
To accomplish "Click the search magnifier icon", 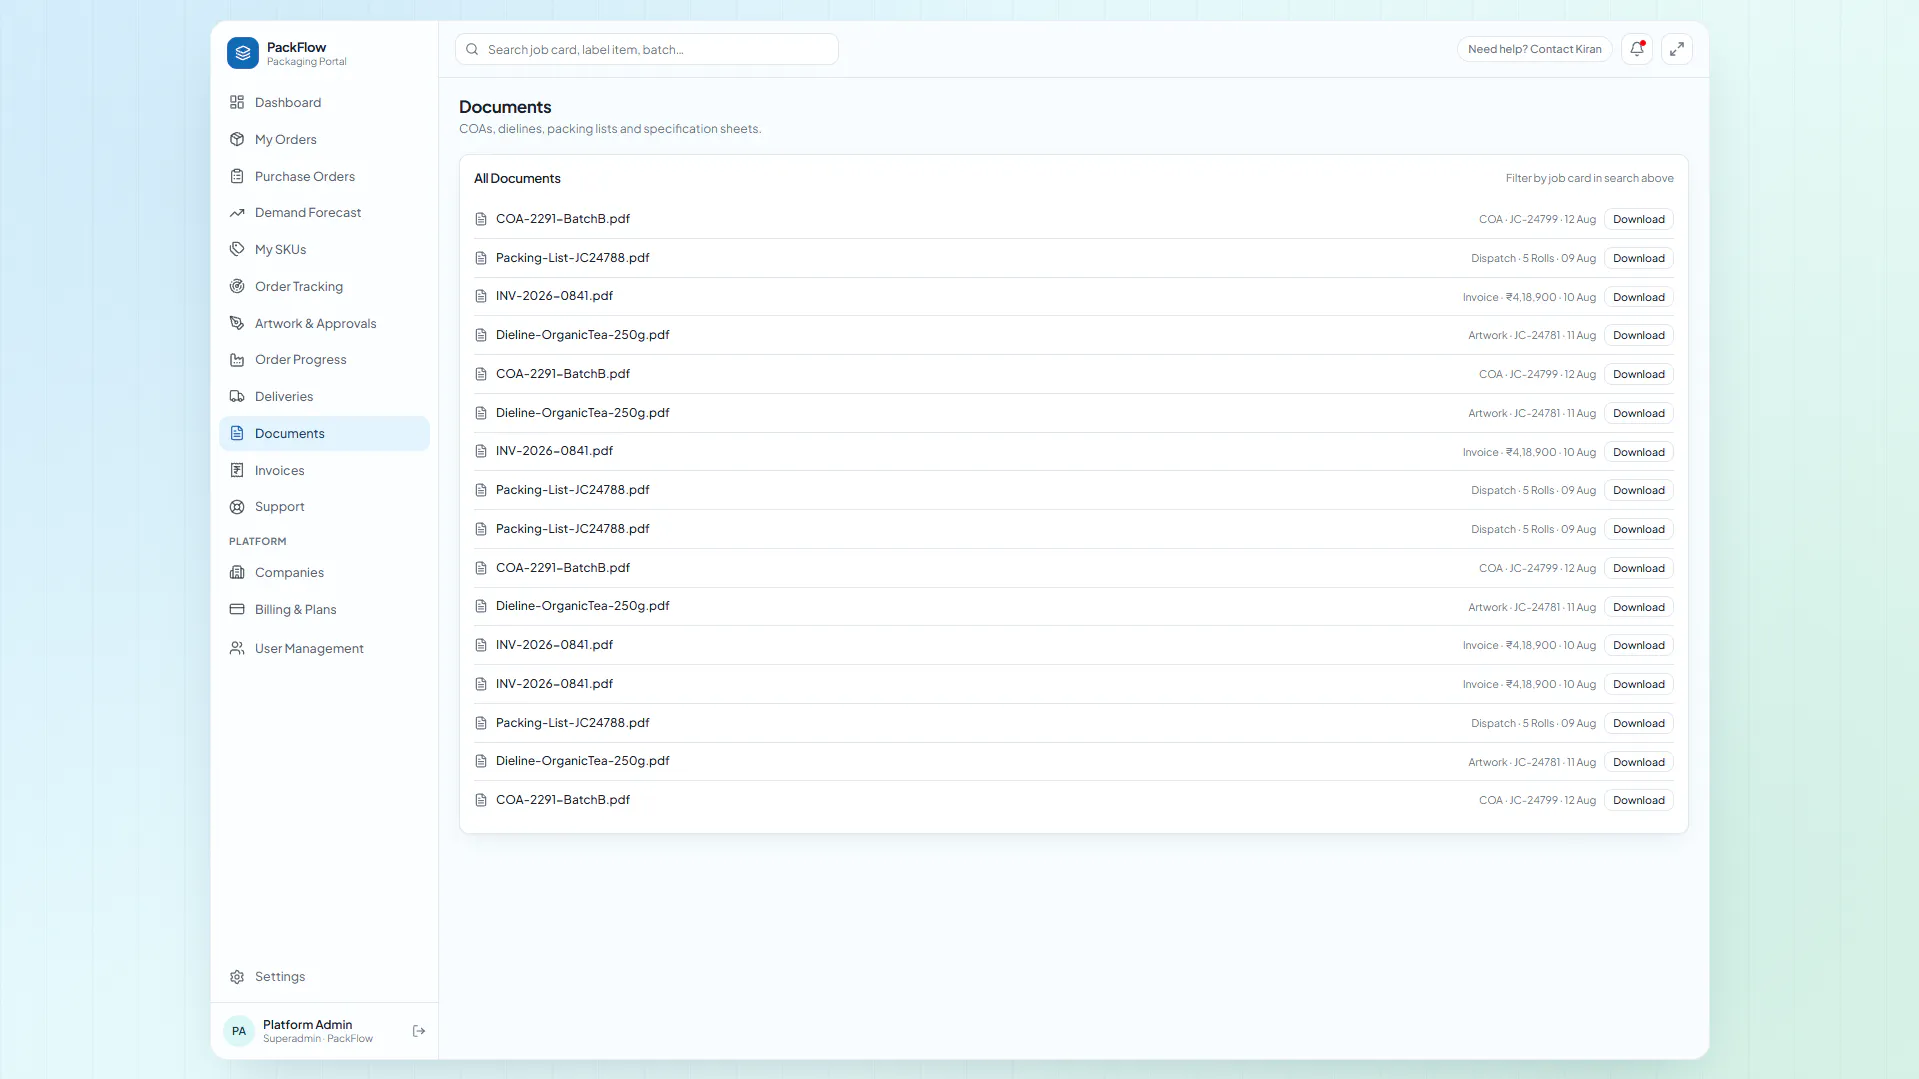I will 472,49.
